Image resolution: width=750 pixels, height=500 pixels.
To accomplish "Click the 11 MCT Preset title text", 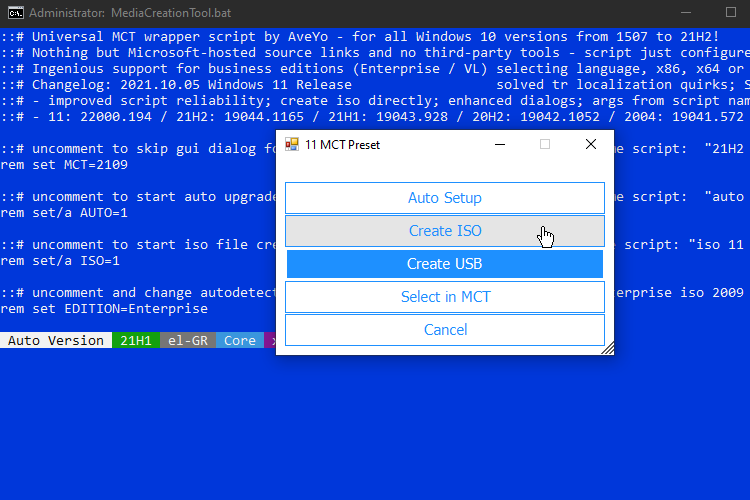I will 342,144.
